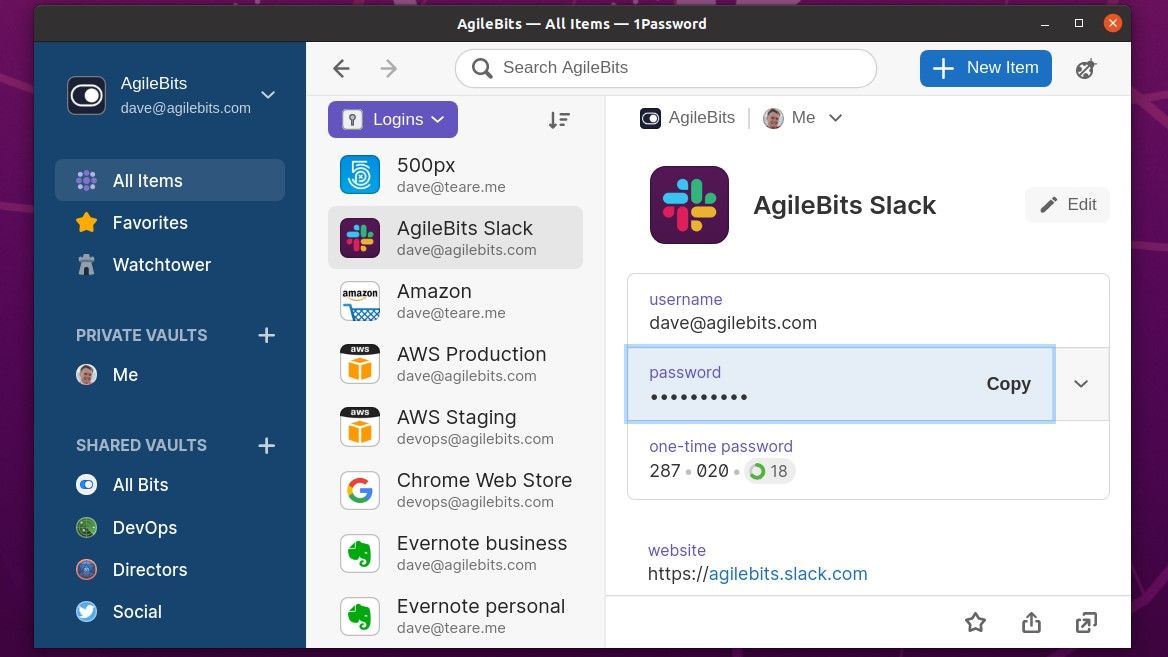Expand the account switcher chevron
The height and width of the screenshot is (657, 1168).
click(x=268, y=95)
